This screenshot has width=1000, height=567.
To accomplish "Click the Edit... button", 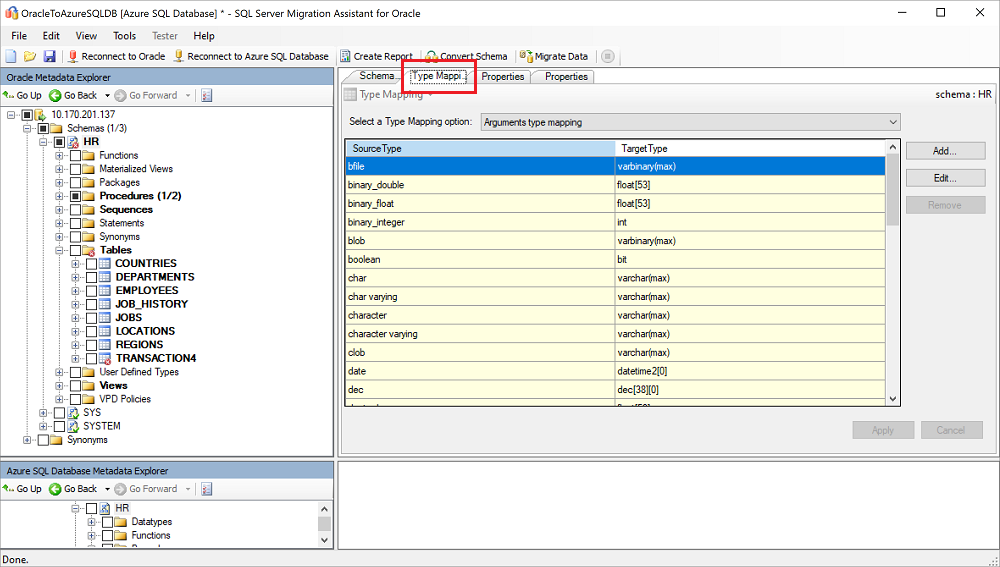I will coord(945,178).
